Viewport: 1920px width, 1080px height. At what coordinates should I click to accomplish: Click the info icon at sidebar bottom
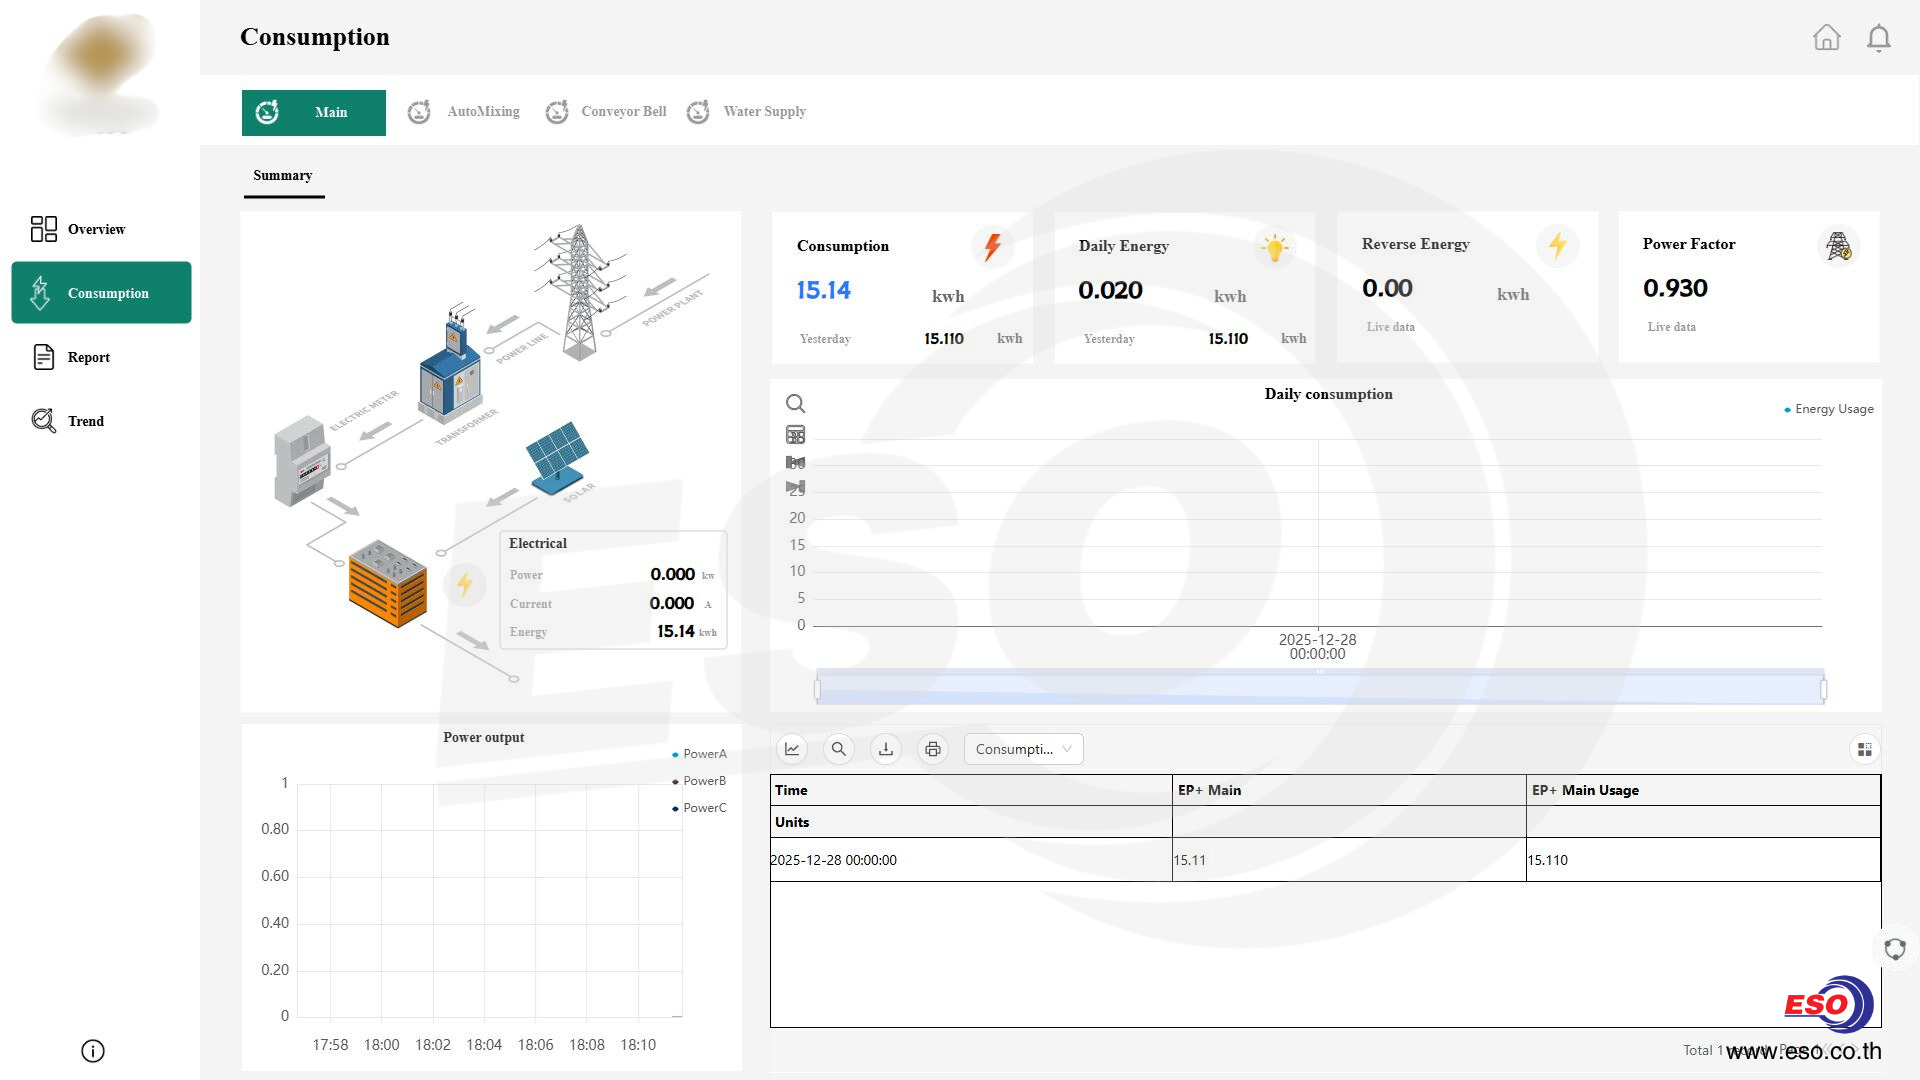[92, 1051]
